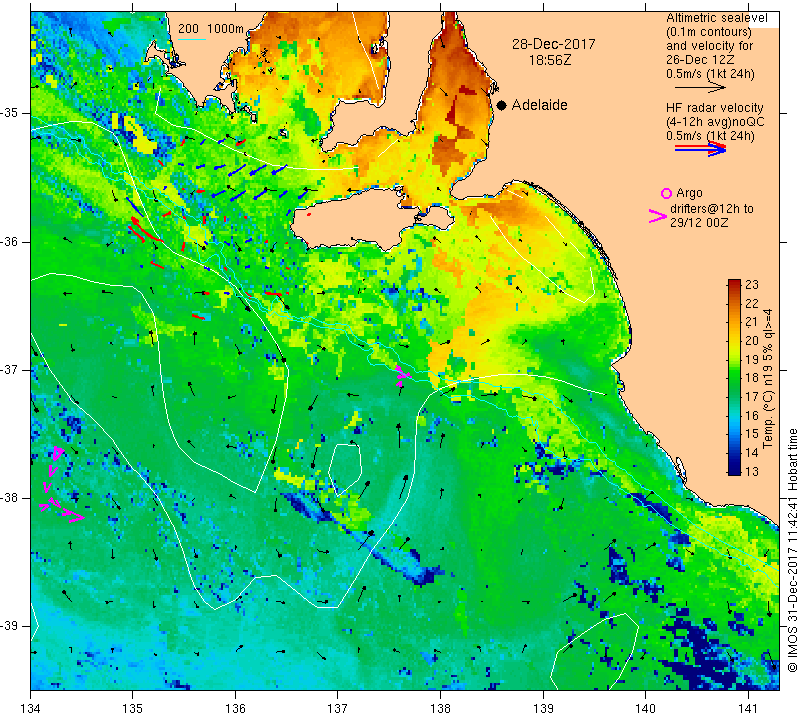Image resolution: width=800 pixels, height=720 pixels.
Task: Click the '135' longitude axis label
Action: (x=133, y=708)
